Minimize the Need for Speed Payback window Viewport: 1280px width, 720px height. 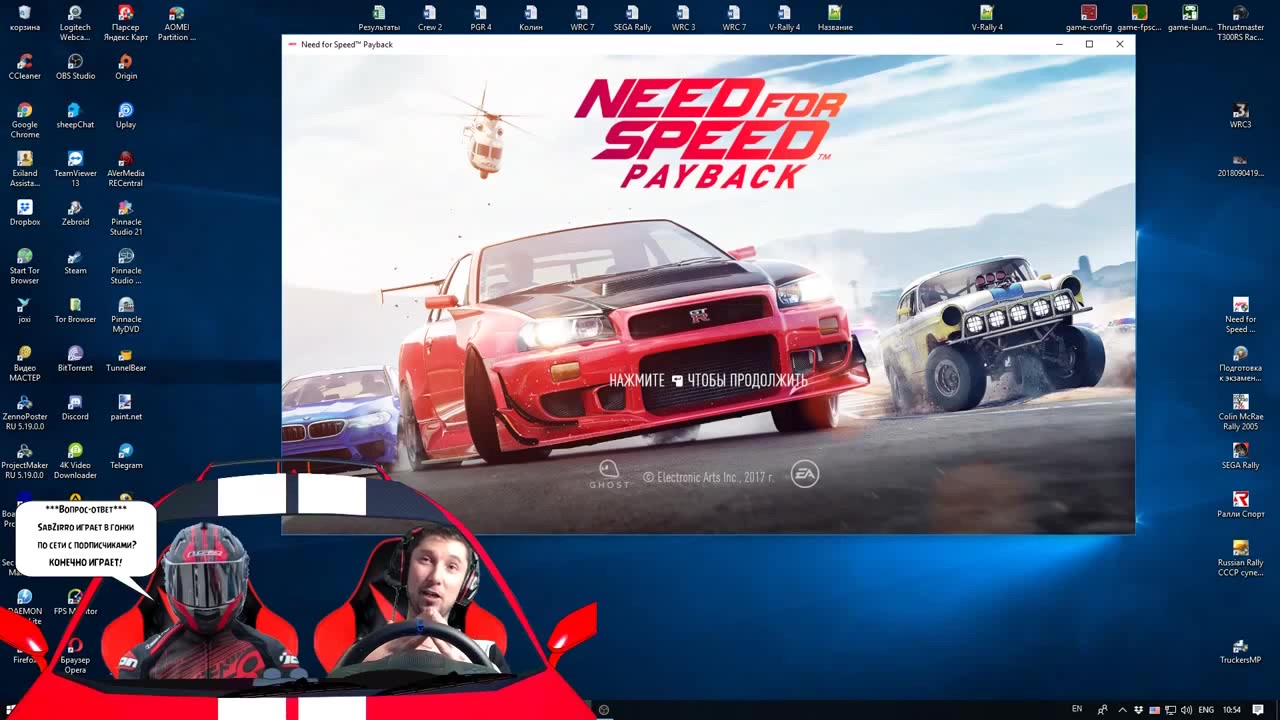click(1059, 44)
